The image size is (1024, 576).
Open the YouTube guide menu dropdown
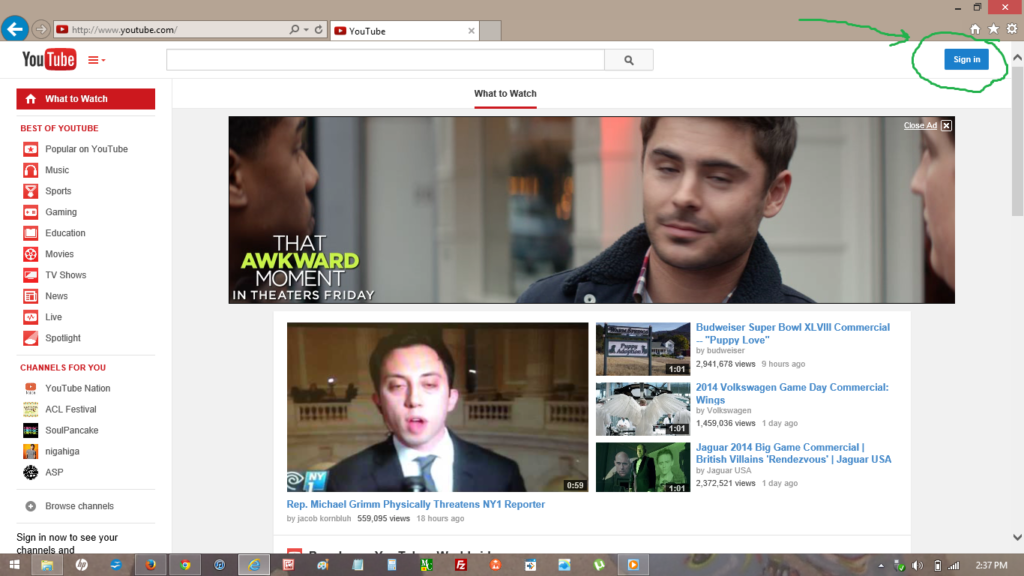pyautogui.click(x=97, y=61)
